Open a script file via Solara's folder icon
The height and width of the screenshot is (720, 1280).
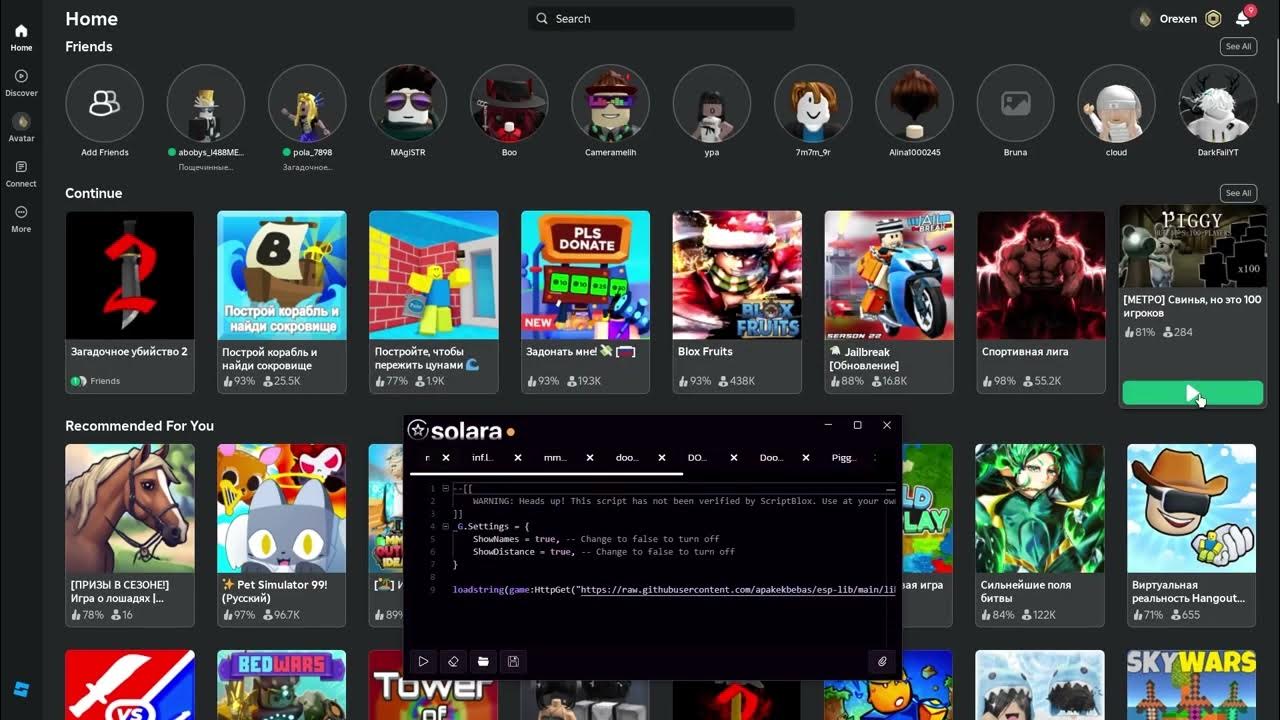[x=483, y=661]
